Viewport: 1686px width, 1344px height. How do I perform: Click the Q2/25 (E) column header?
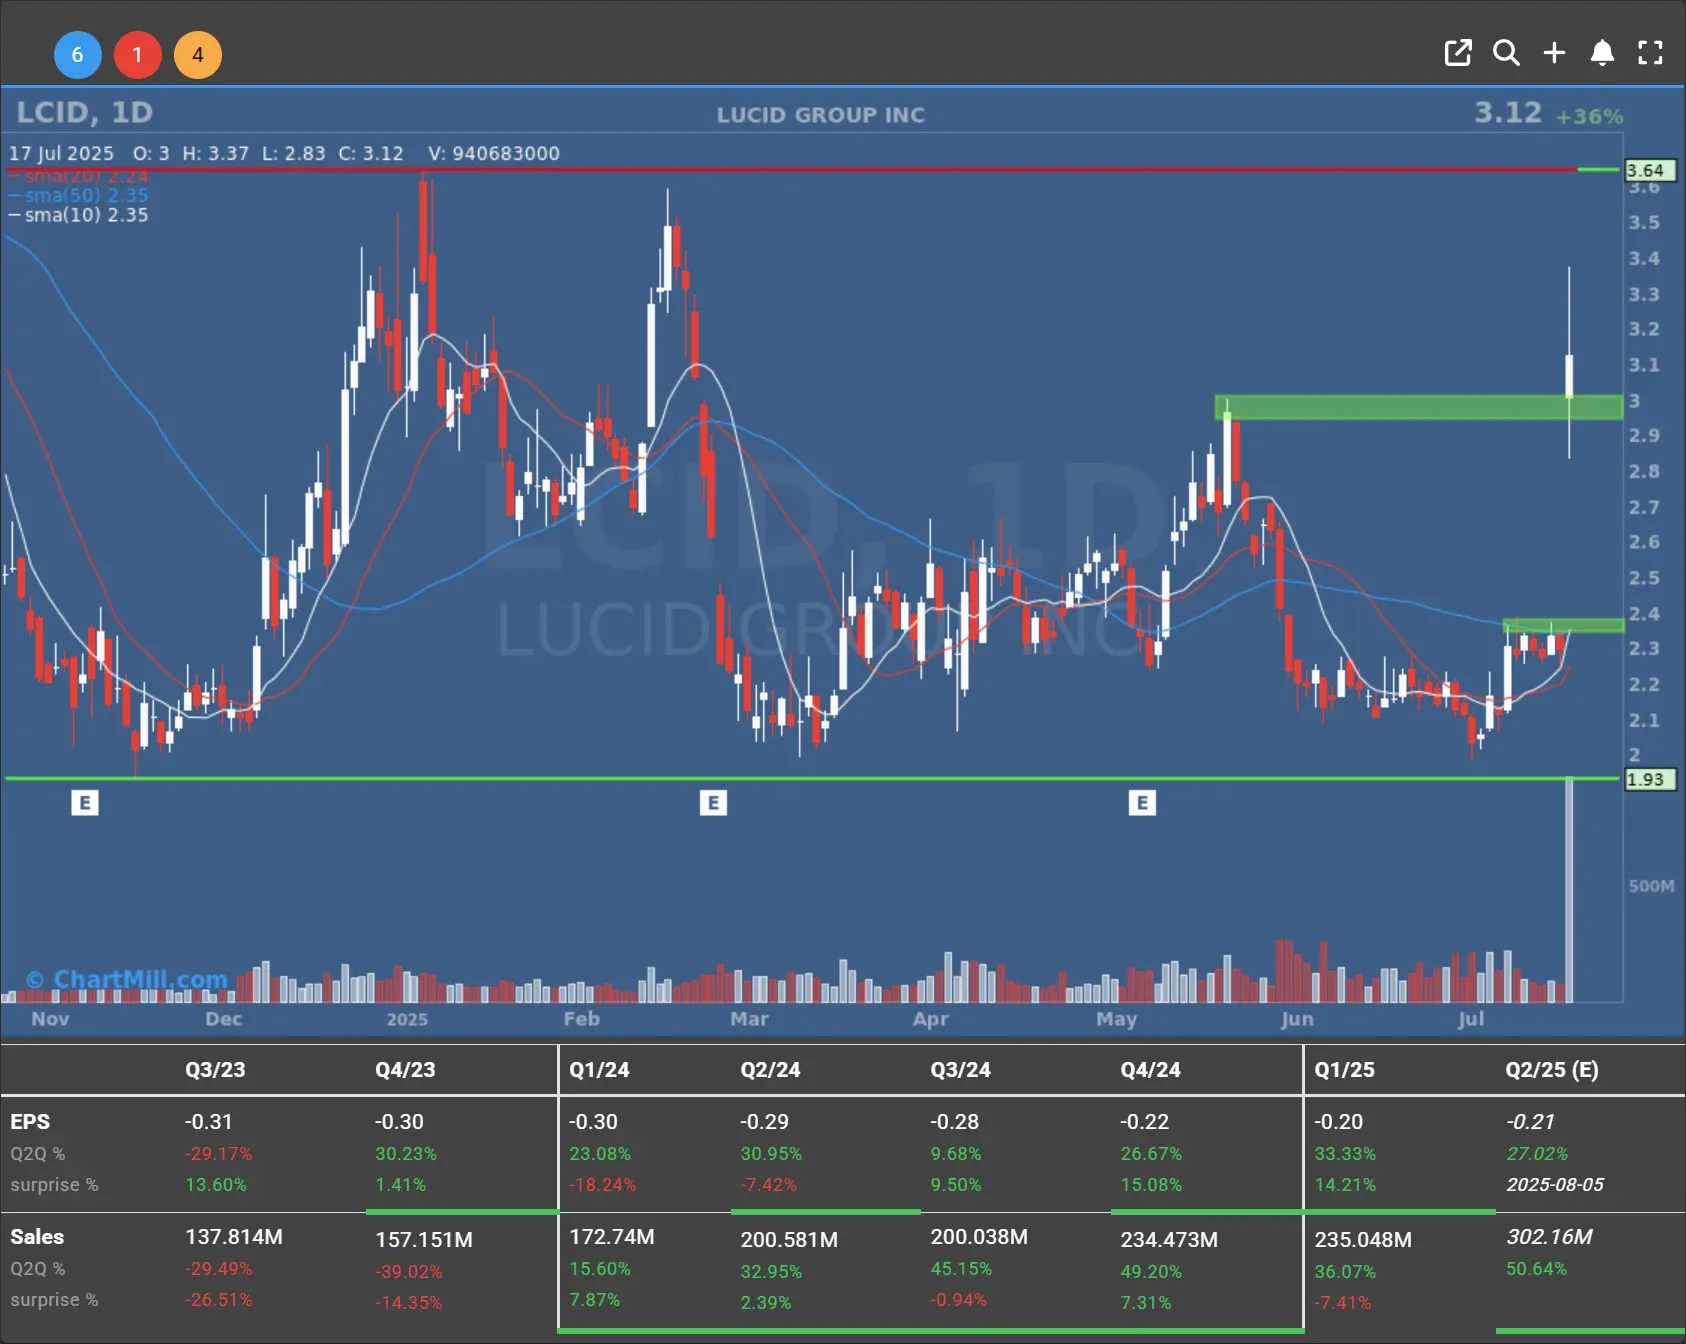(x=1552, y=1069)
